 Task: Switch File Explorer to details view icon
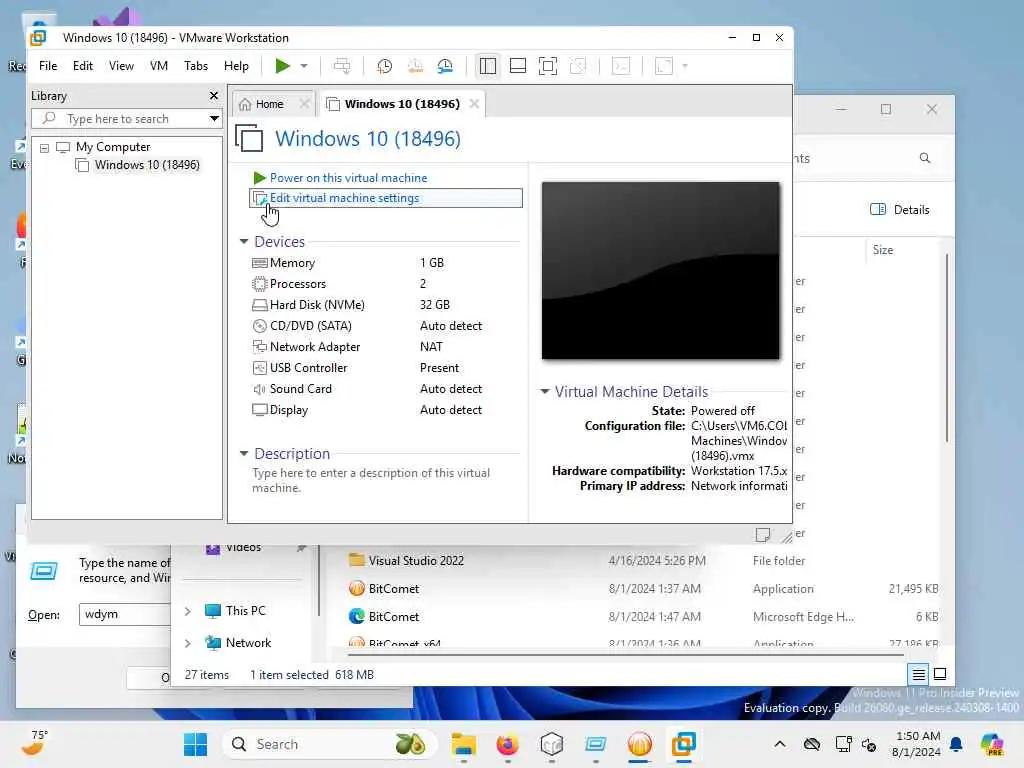tap(918, 675)
